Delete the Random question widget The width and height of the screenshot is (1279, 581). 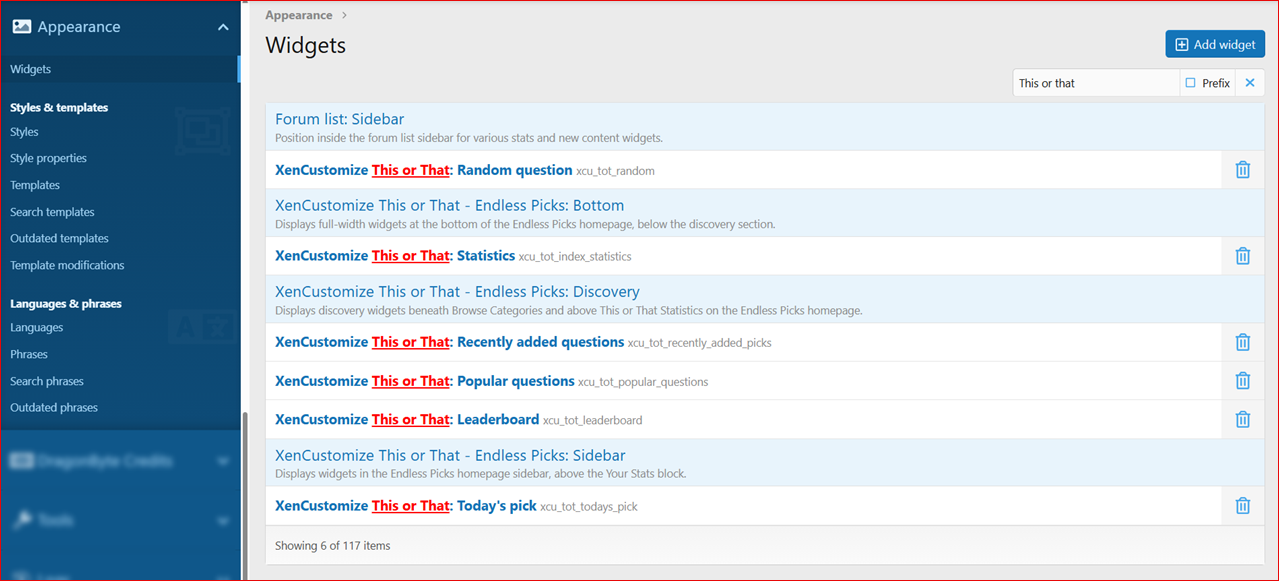pyautogui.click(x=1242, y=170)
